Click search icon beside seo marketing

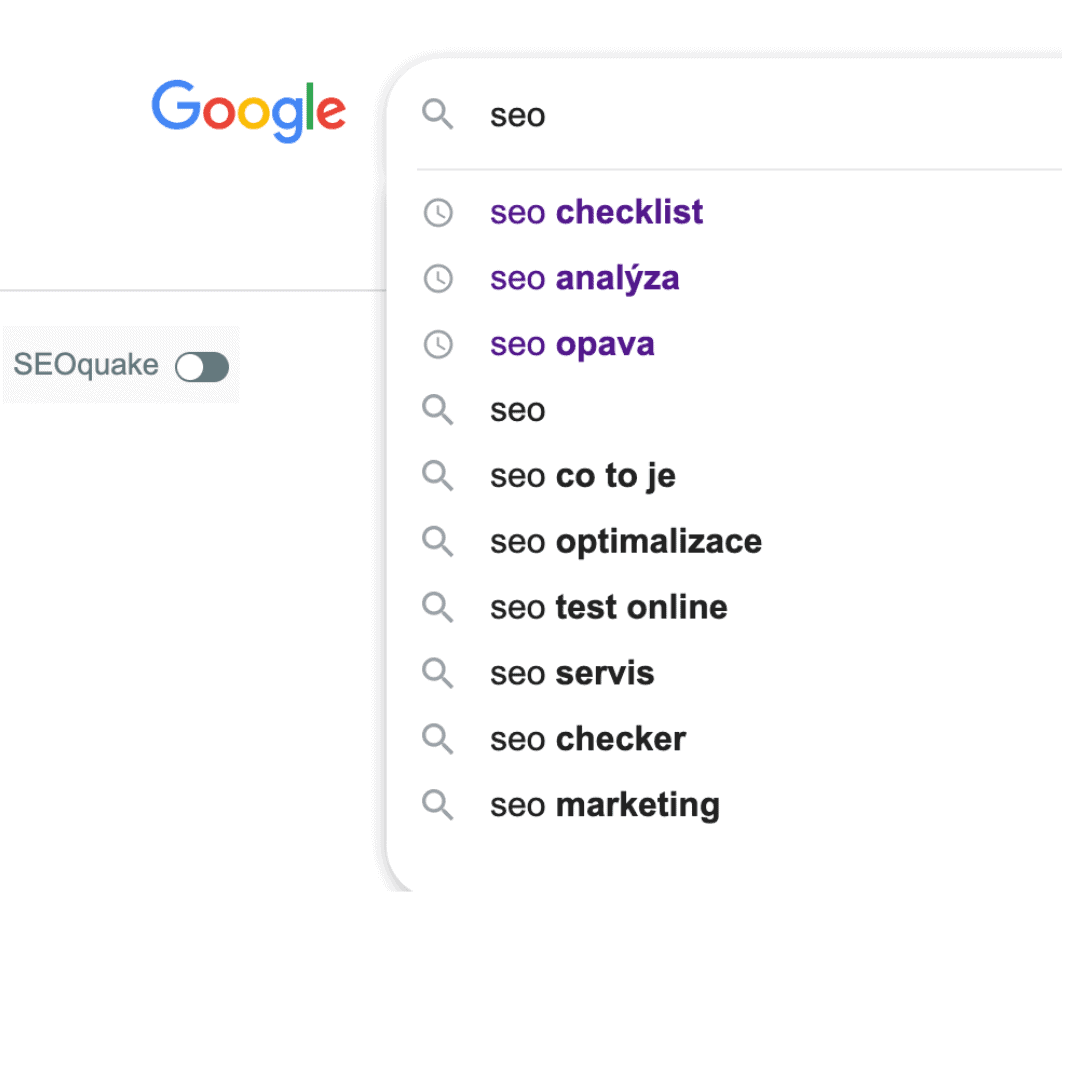tap(438, 804)
